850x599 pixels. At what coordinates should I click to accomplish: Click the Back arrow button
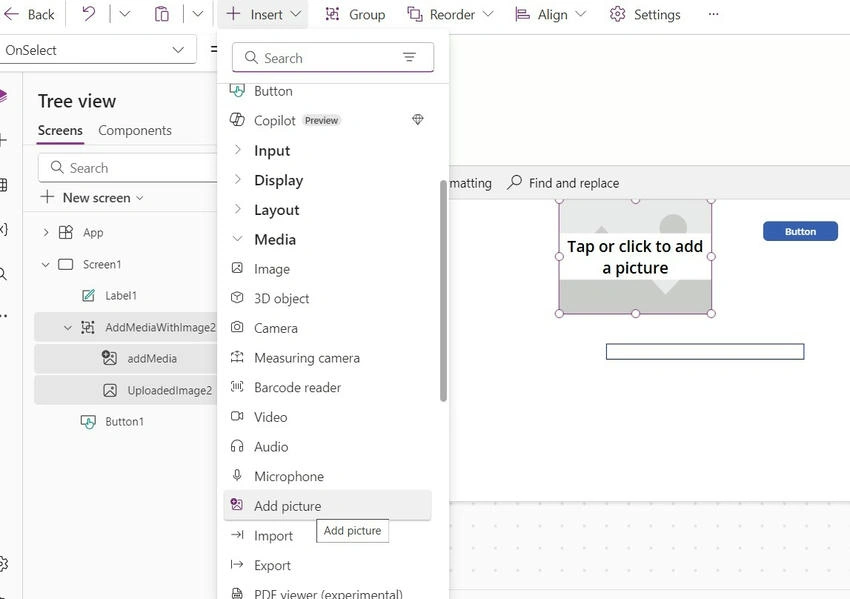pyautogui.click(x=28, y=15)
